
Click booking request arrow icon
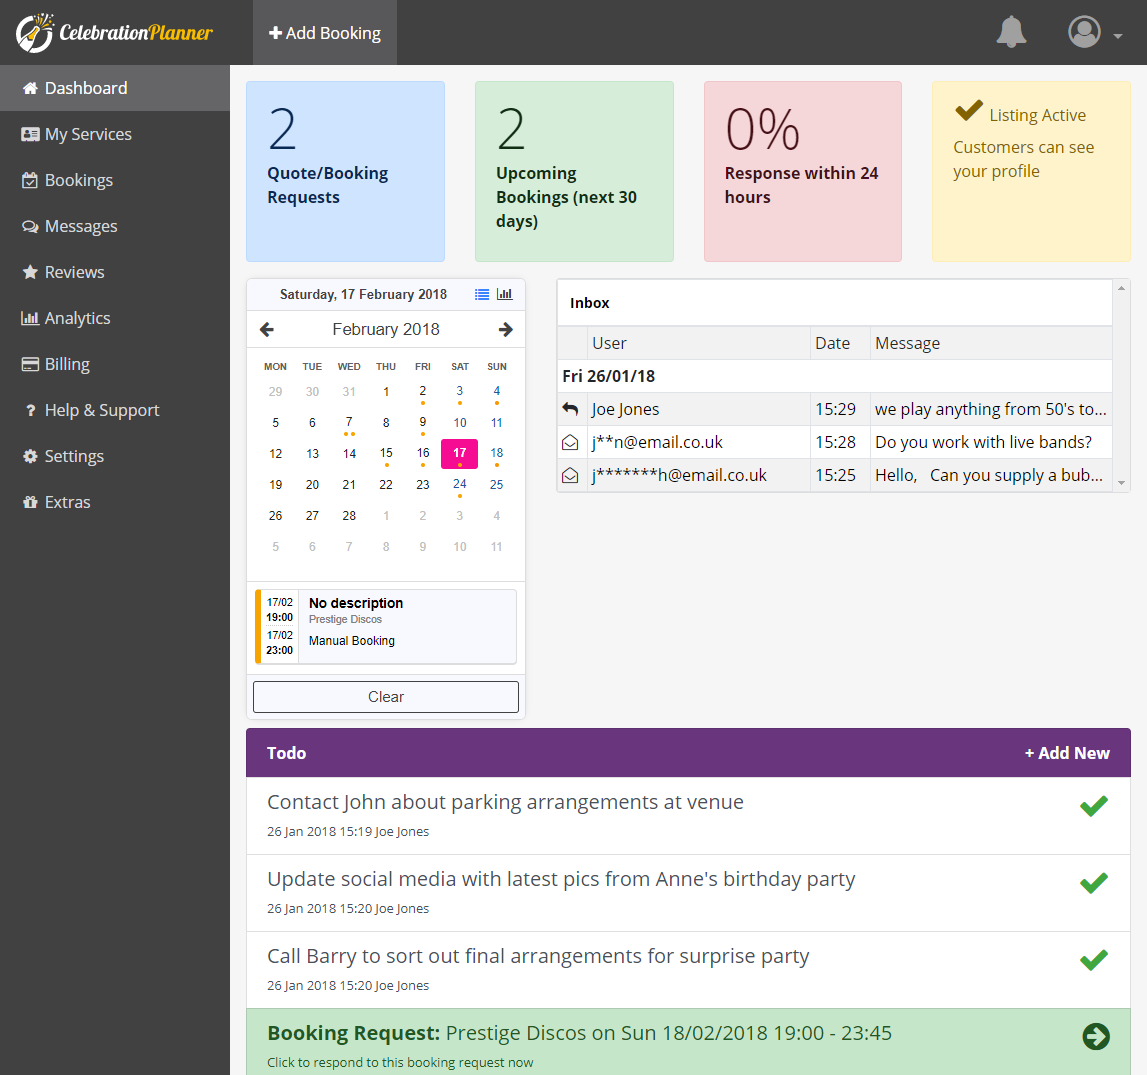1096,1037
